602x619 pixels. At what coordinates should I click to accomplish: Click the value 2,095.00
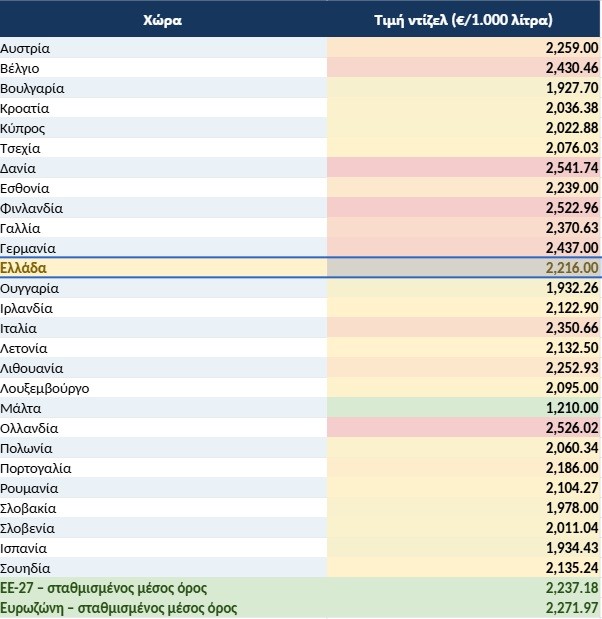tap(572, 388)
